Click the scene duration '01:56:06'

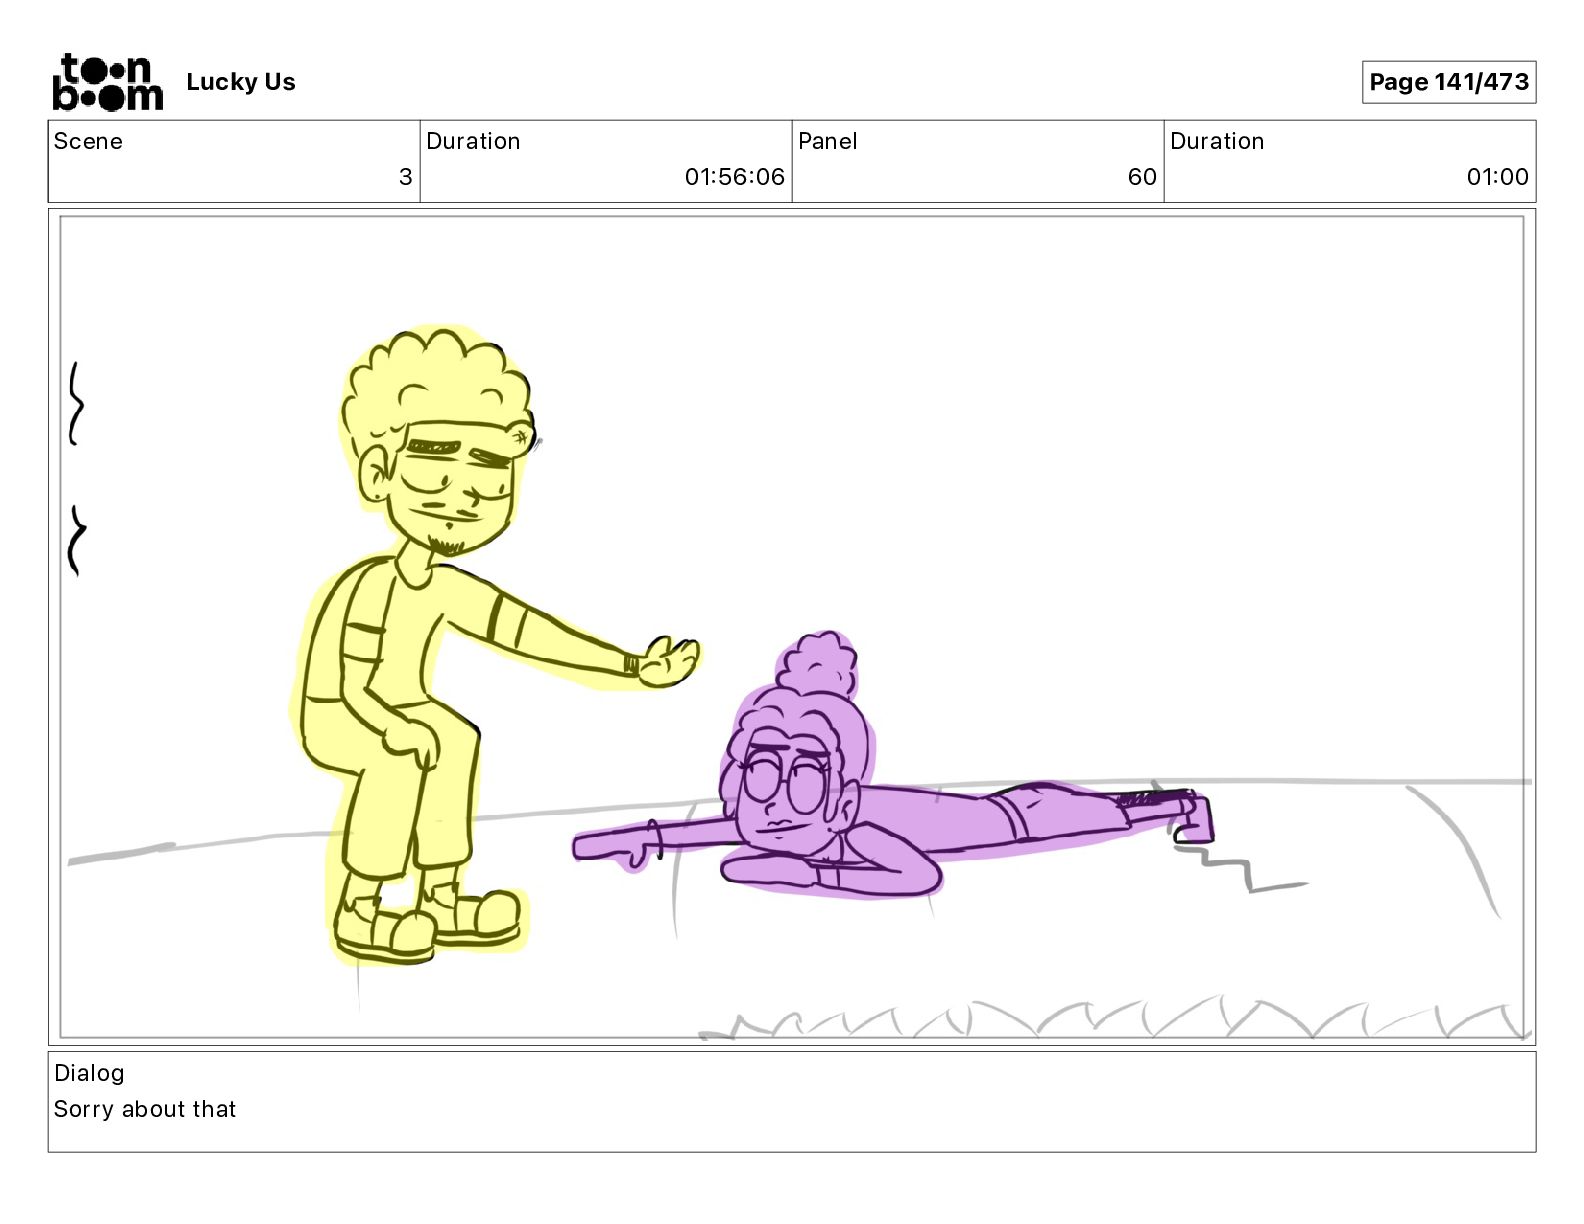click(x=735, y=177)
